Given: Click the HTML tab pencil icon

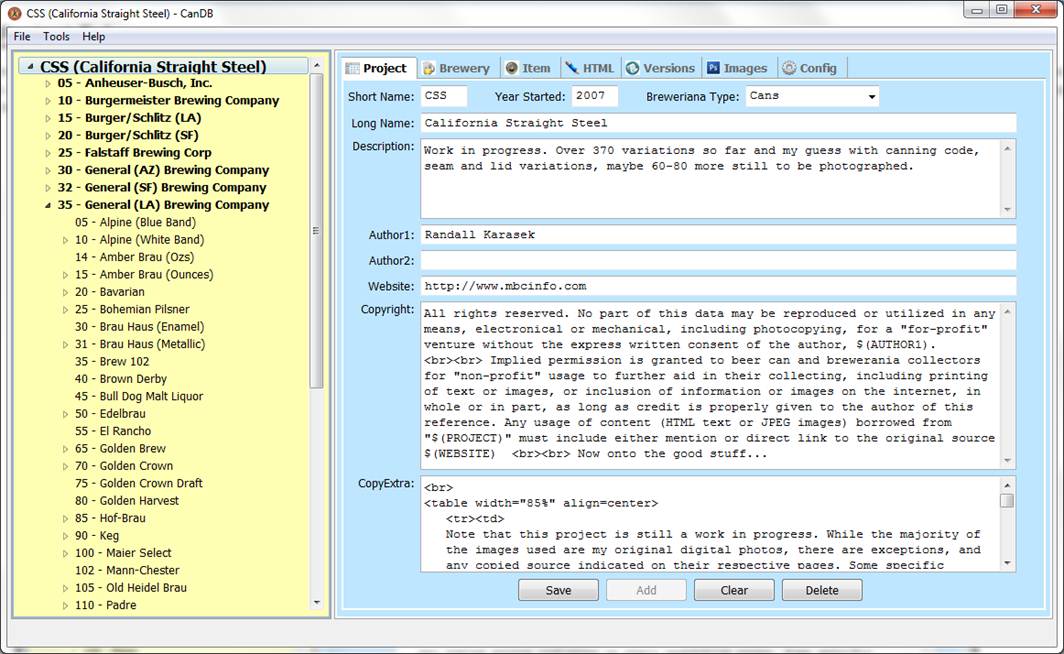Looking at the screenshot, I should (x=572, y=68).
